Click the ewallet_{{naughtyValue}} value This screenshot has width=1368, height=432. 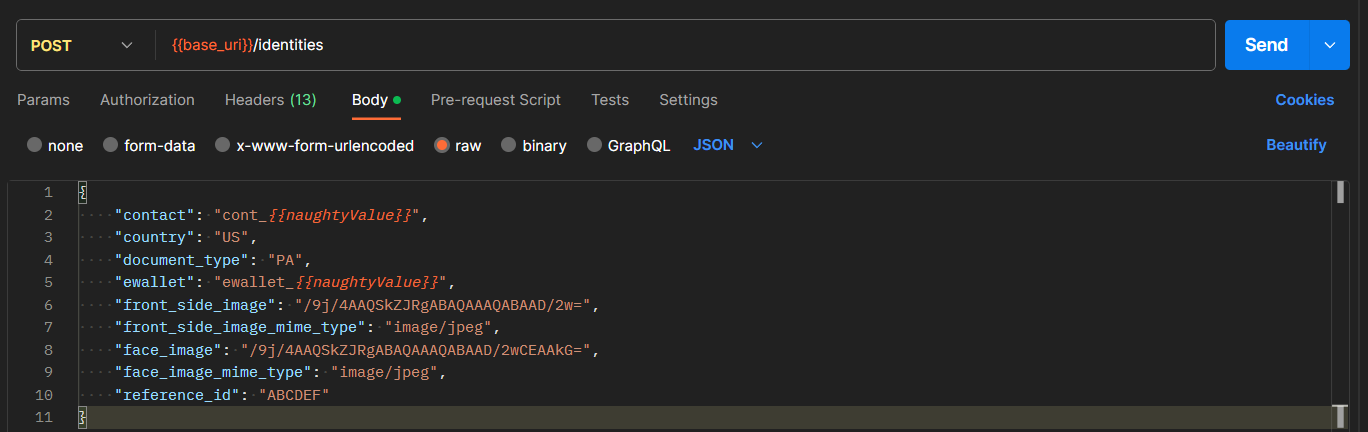coord(330,282)
